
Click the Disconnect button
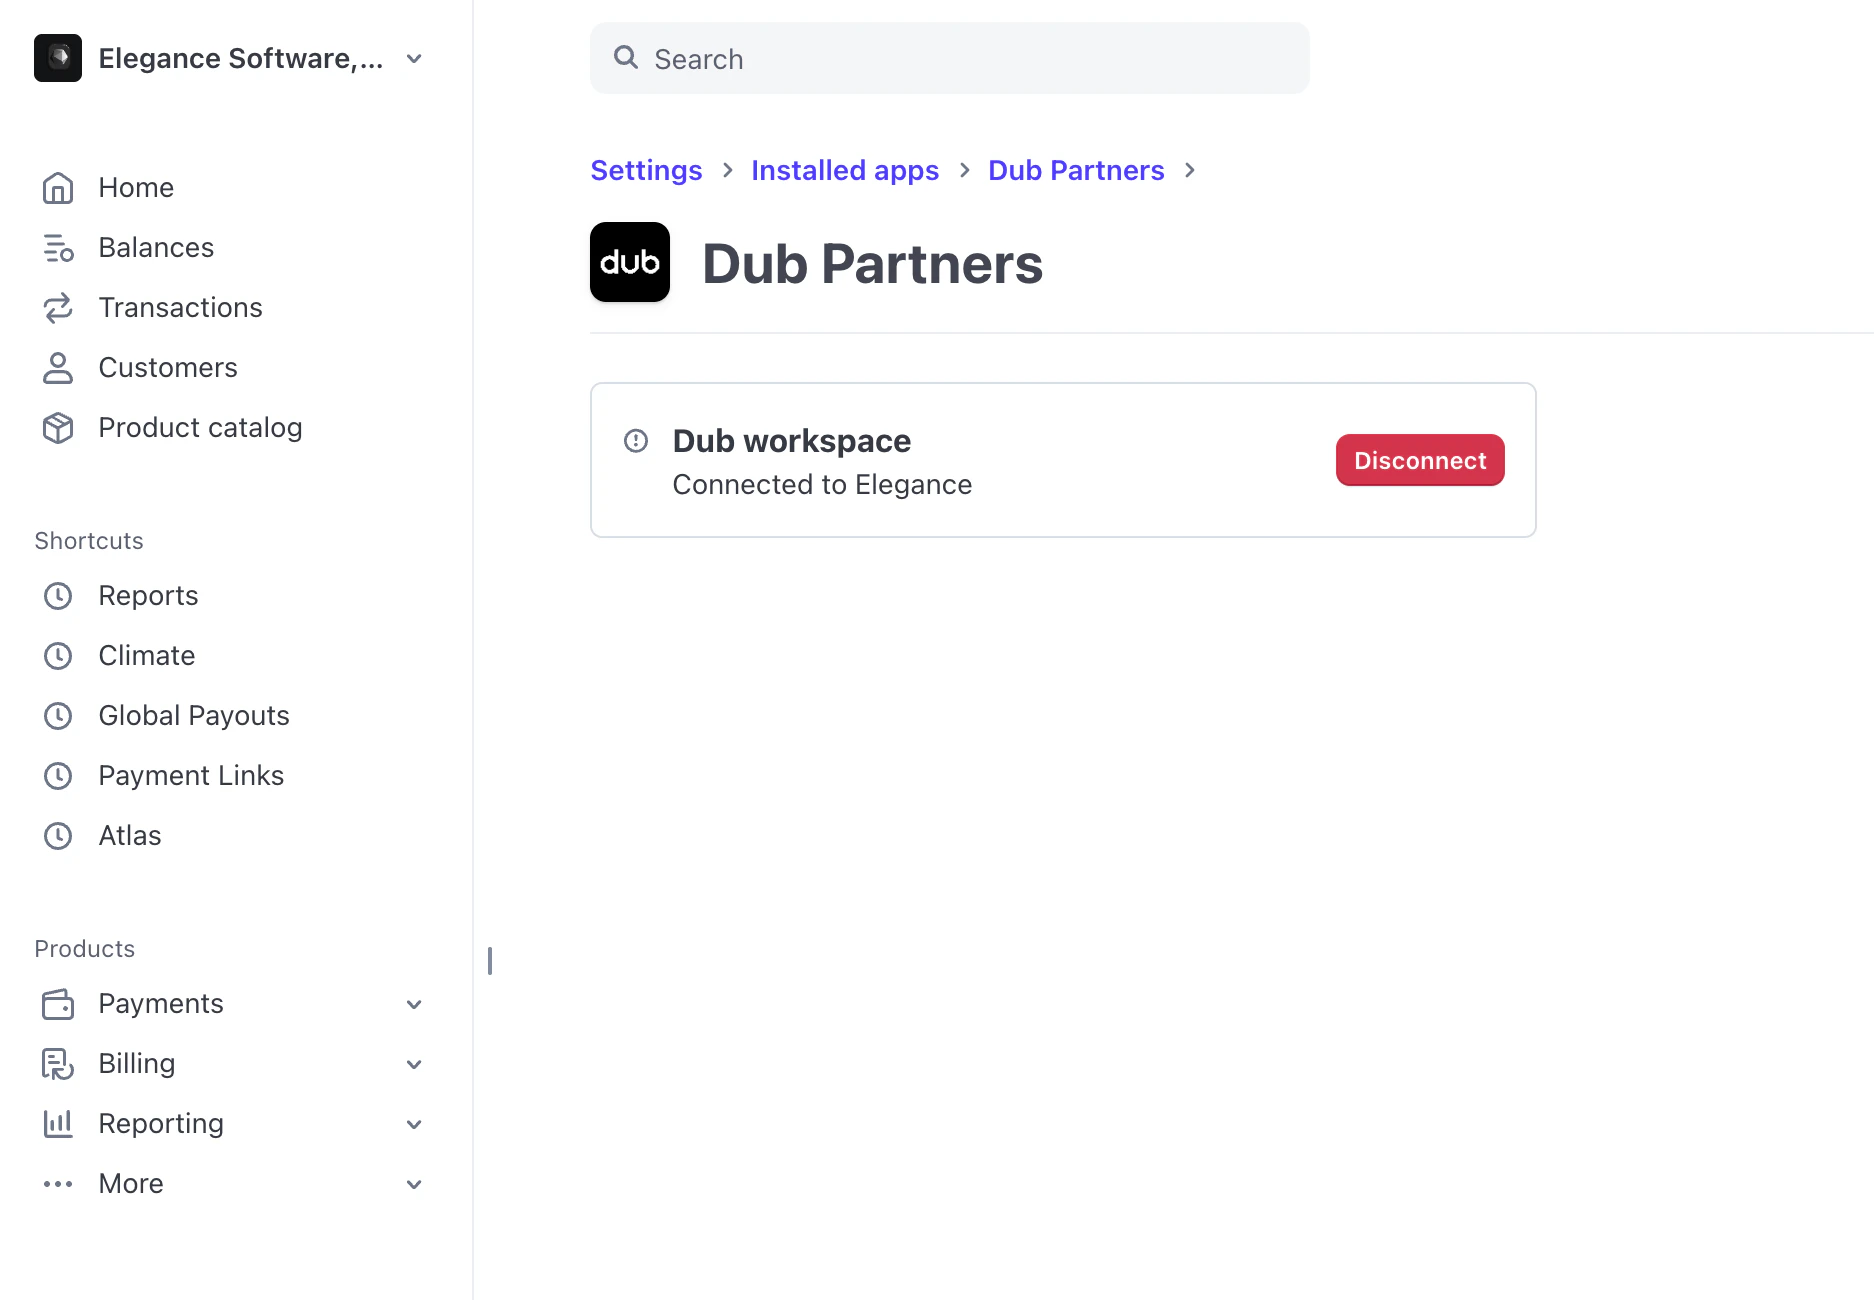point(1419,460)
